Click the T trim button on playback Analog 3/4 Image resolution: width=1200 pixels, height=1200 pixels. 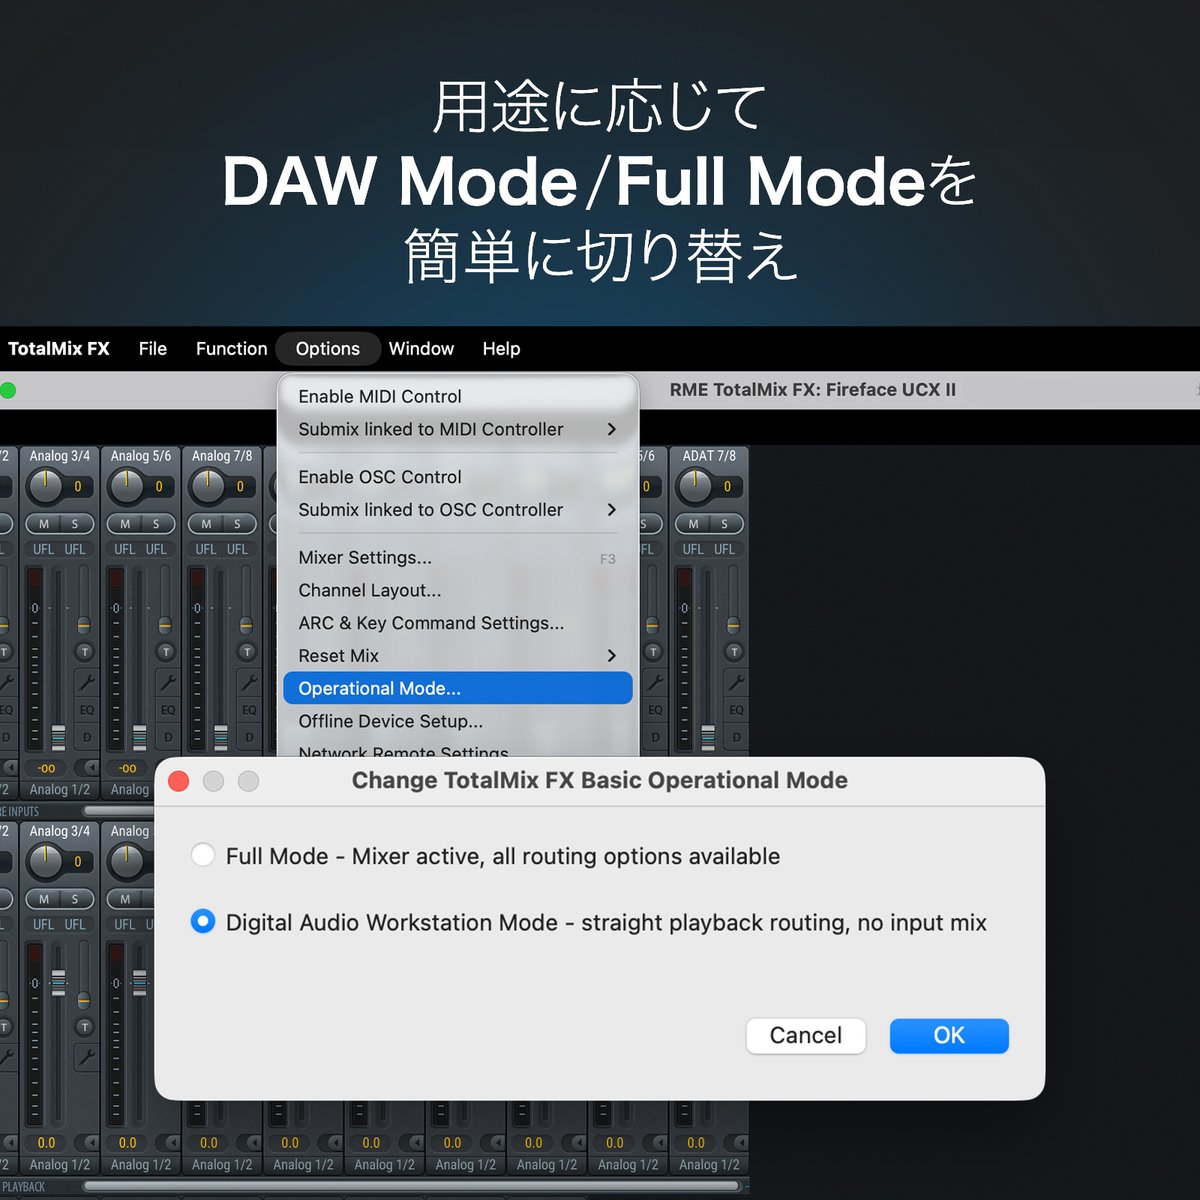click(x=85, y=1026)
